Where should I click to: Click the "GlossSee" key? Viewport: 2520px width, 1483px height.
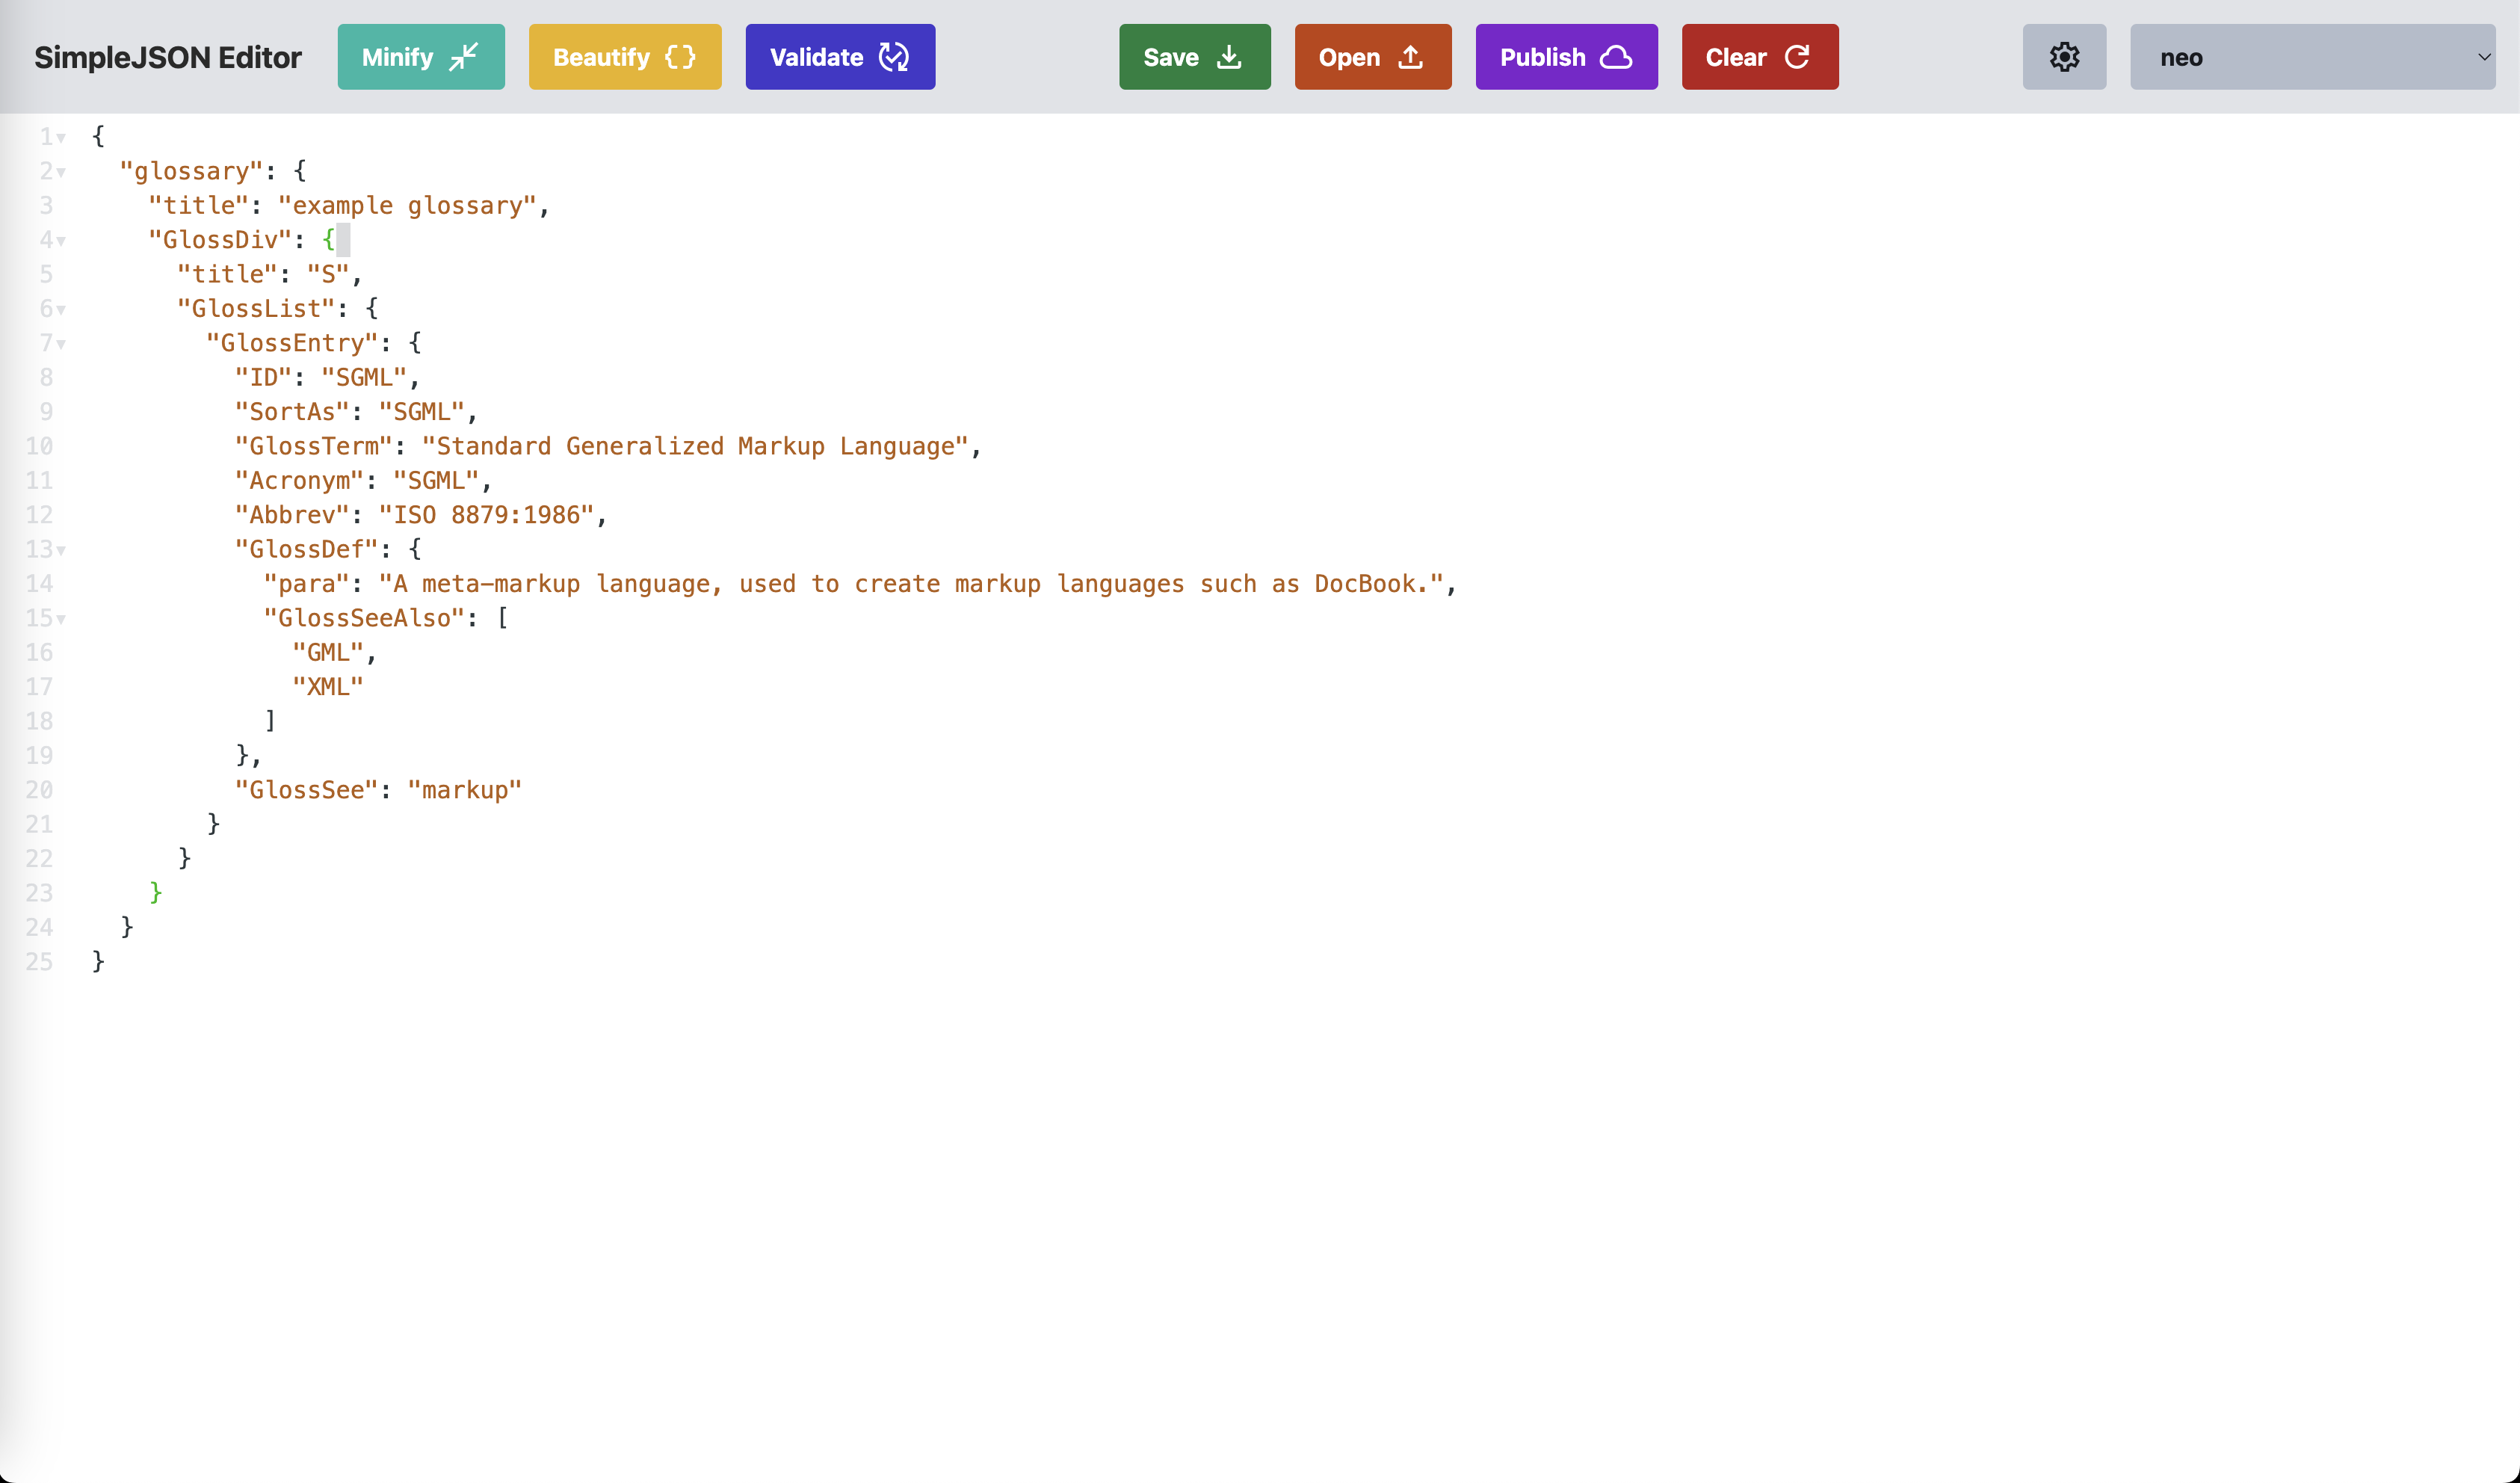(x=306, y=790)
